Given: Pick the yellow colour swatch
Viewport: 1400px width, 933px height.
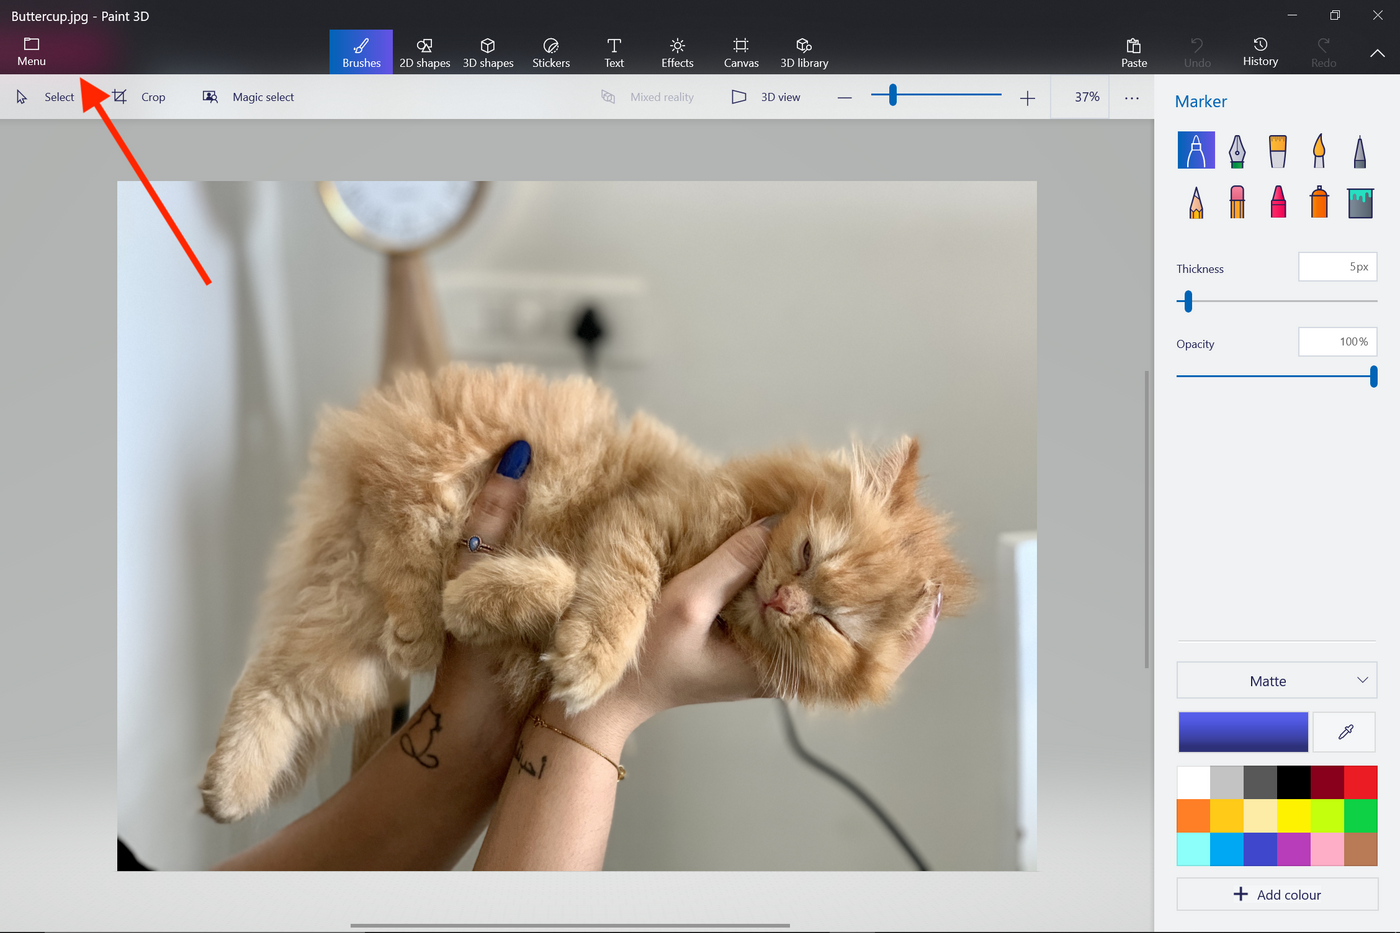Looking at the screenshot, I should (1293, 816).
